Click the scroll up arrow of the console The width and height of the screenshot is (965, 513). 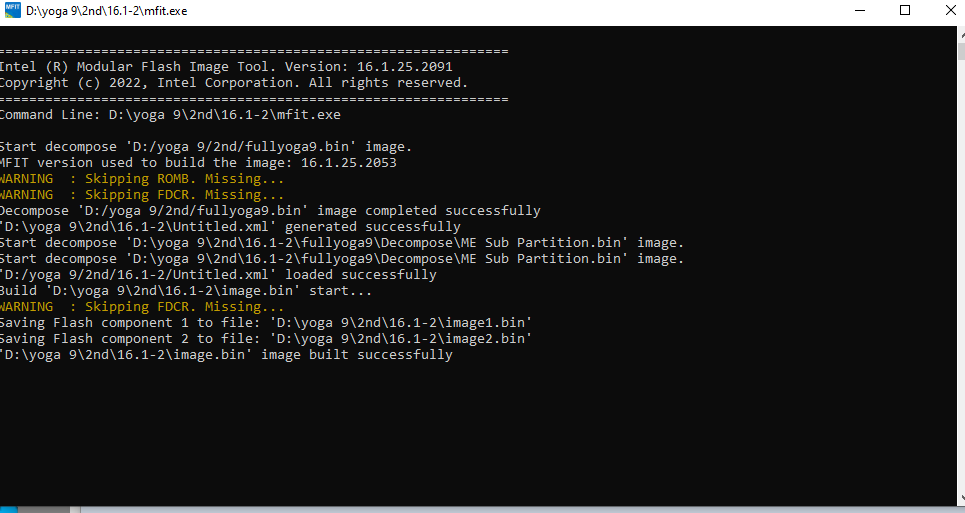[x=961, y=34]
